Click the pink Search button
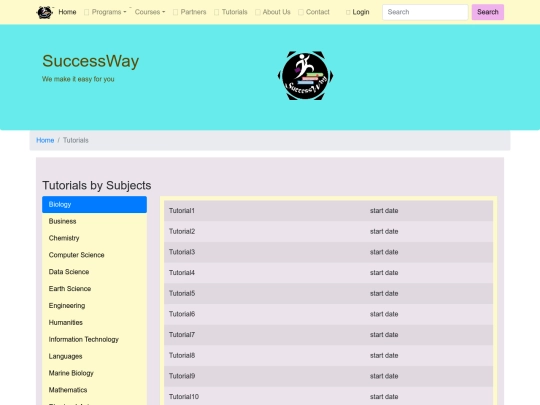This screenshot has width=540, height=405. [x=488, y=12]
